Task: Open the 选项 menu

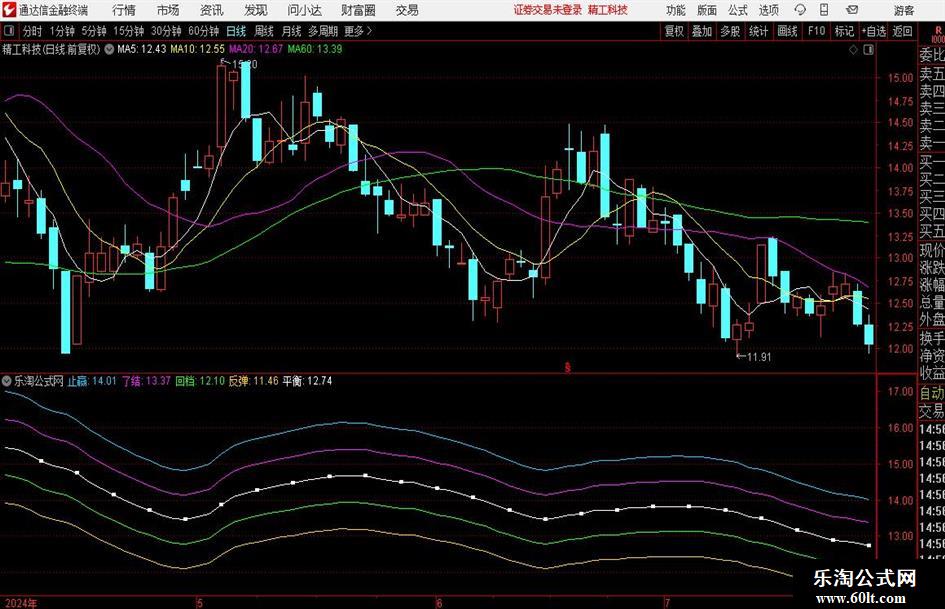Action: (x=768, y=10)
